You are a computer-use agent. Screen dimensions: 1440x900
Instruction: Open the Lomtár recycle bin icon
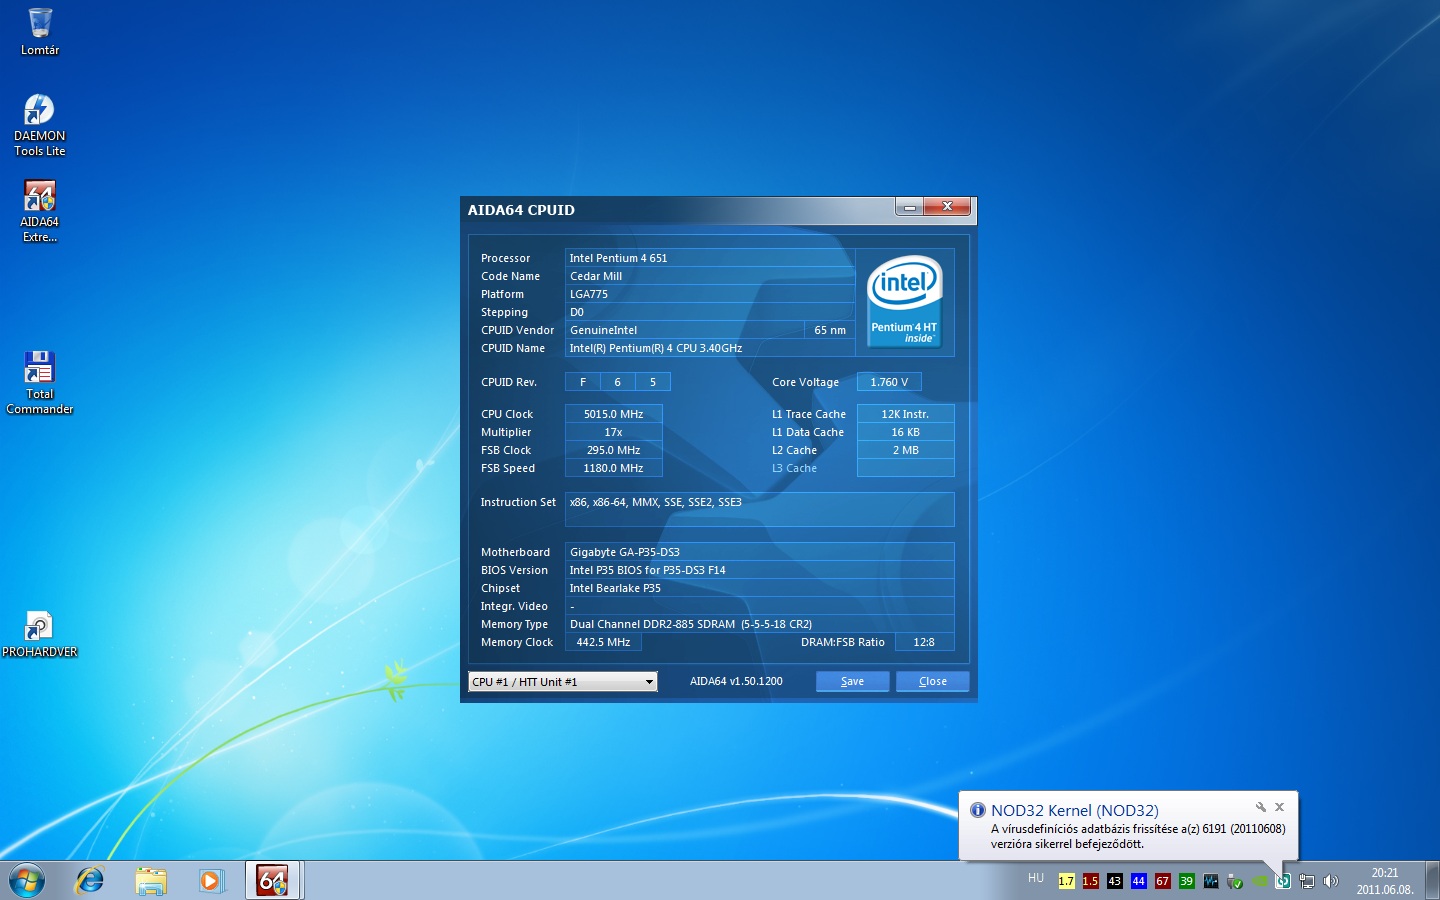pos(40,31)
